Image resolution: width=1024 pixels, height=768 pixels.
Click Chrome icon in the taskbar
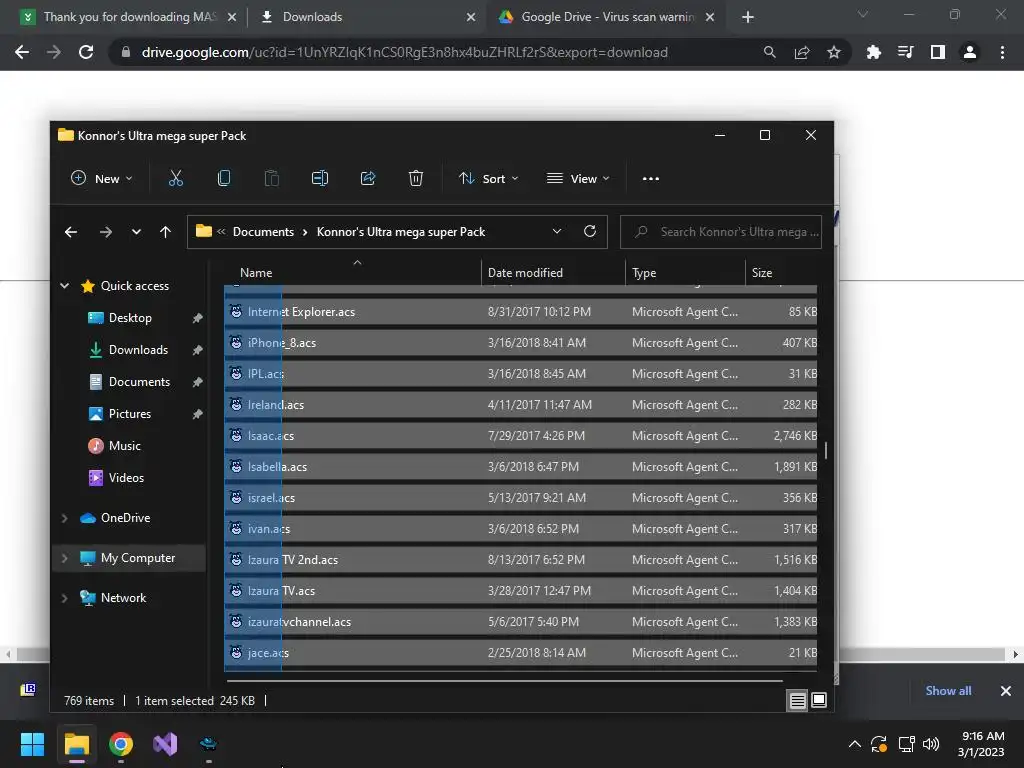click(x=121, y=744)
